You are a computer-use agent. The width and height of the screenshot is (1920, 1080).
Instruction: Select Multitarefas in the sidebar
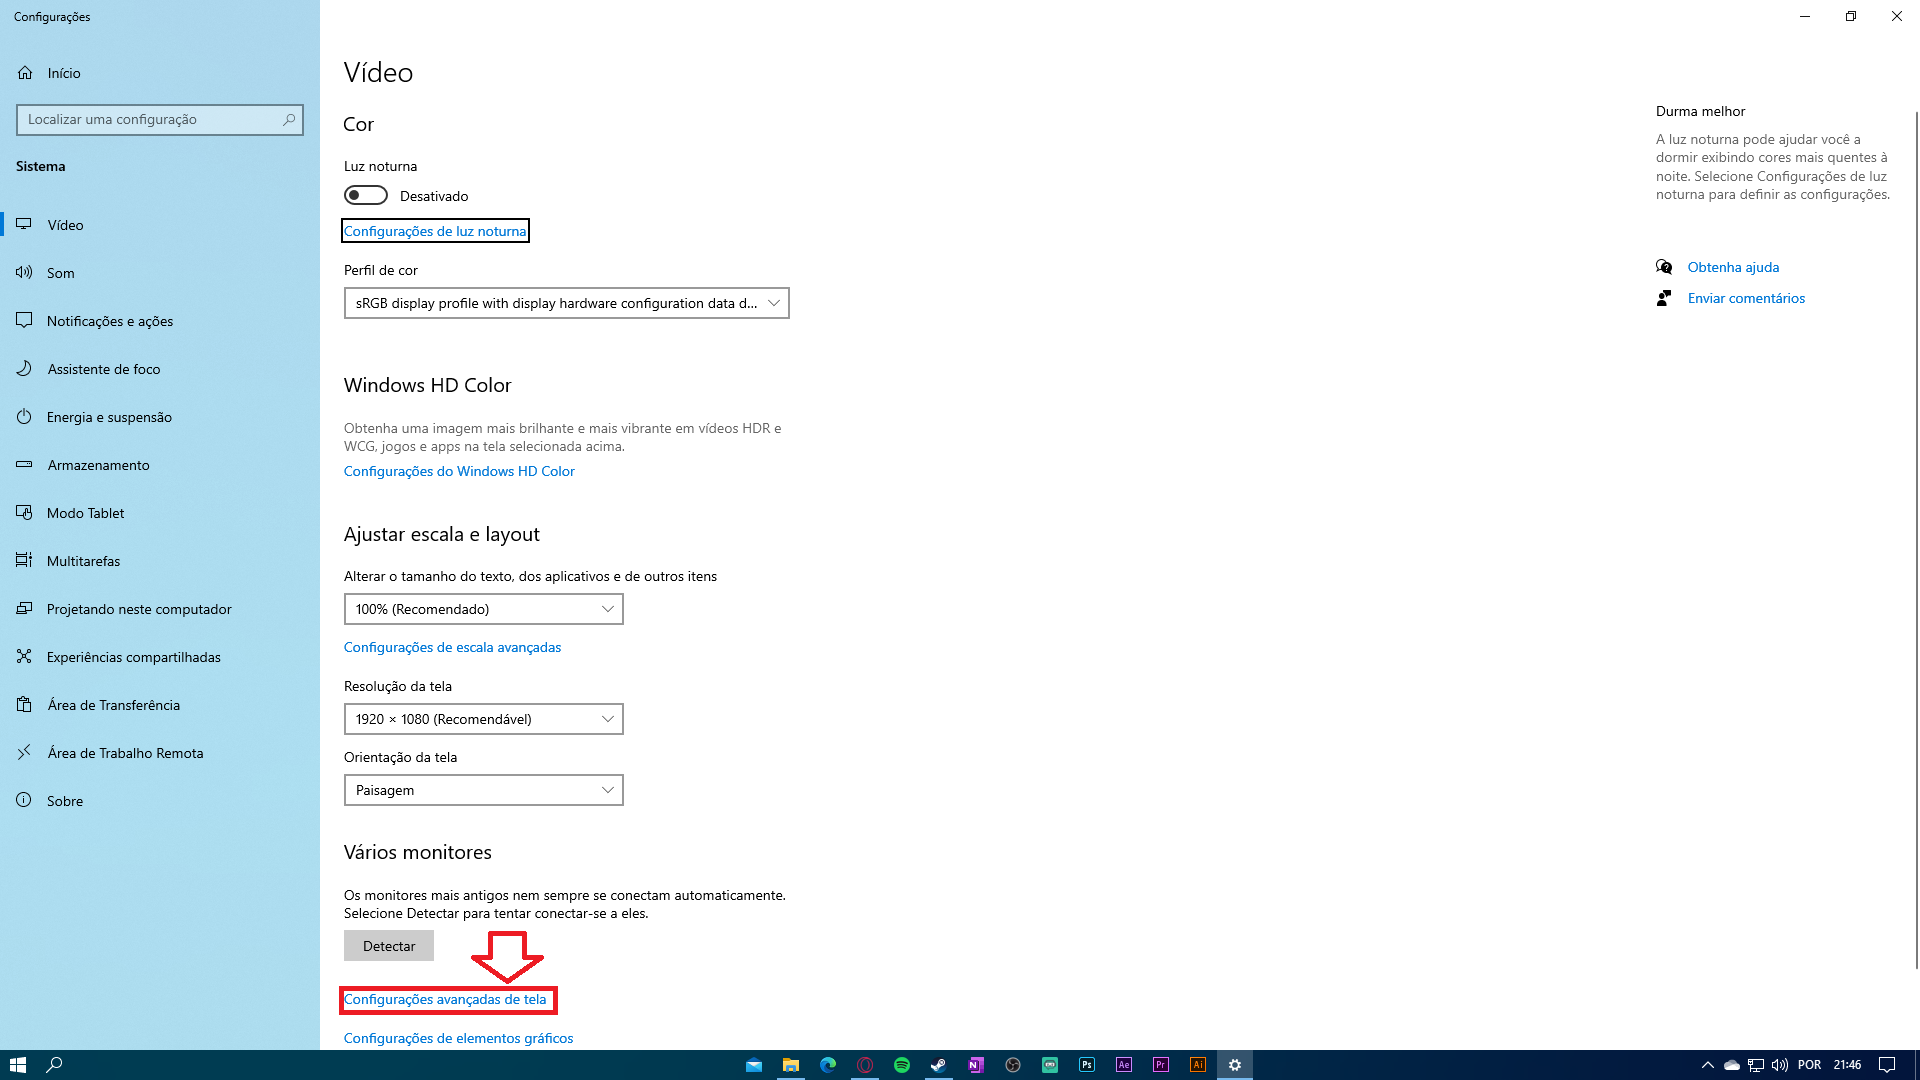(83, 561)
